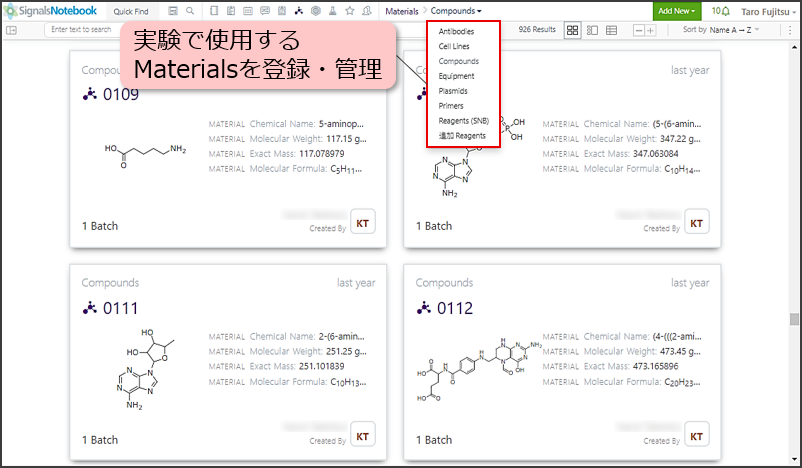Click the Quick Find button
This screenshot has width=802, height=468.
(129, 11)
